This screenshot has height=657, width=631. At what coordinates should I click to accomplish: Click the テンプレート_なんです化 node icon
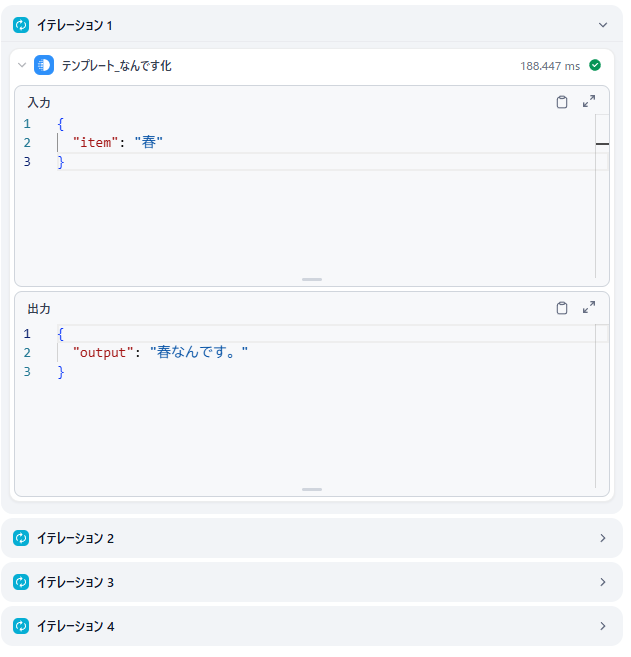(x=44, y=66)
